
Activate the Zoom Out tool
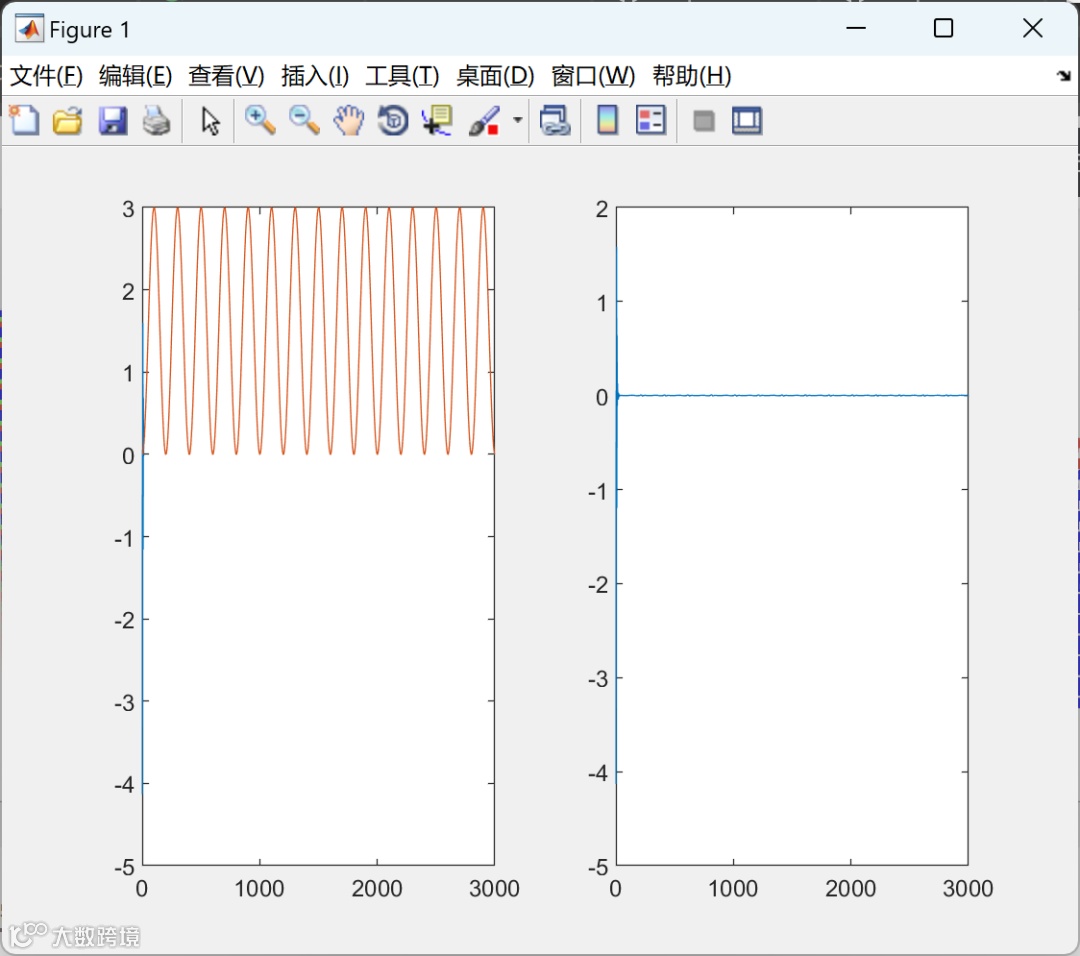click(304, 121)
